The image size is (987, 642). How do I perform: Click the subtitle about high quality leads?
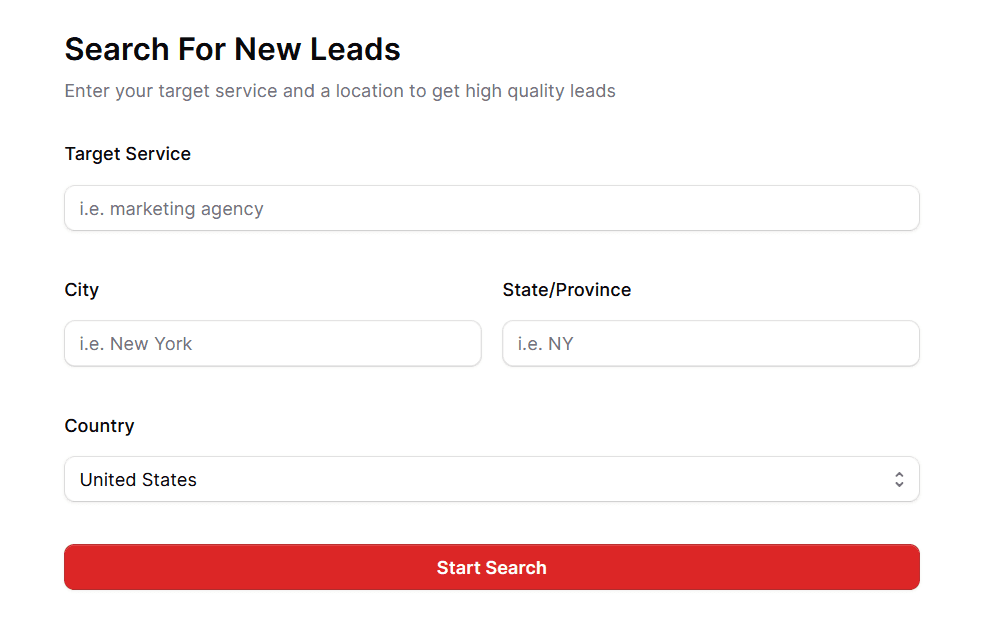[x=340, y=91]
